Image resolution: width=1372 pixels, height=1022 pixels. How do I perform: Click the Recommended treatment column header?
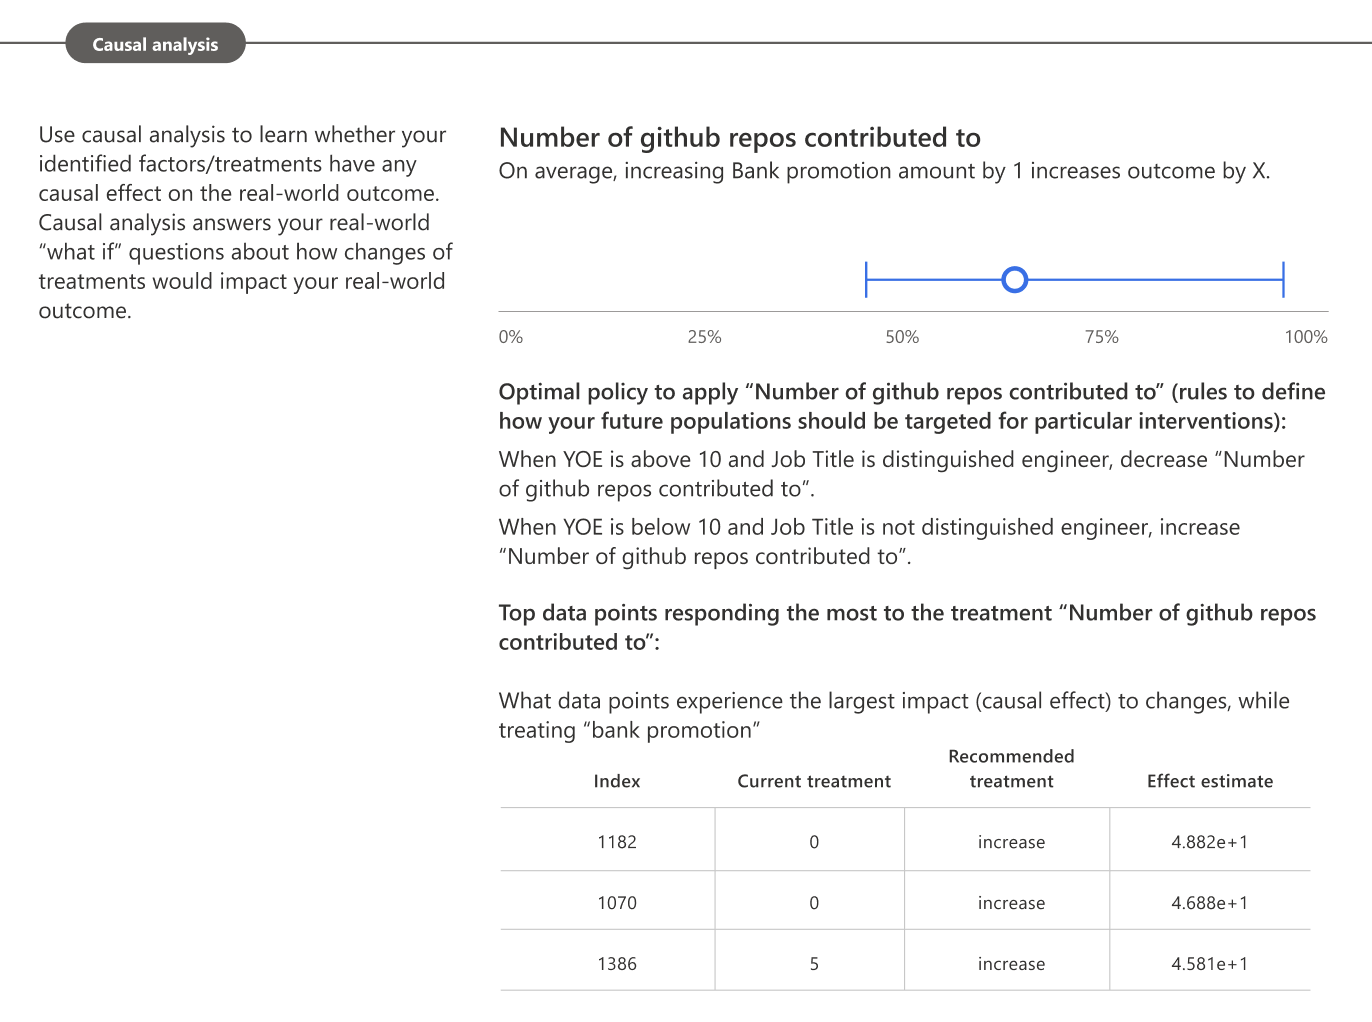click(x=1011, y=769)
